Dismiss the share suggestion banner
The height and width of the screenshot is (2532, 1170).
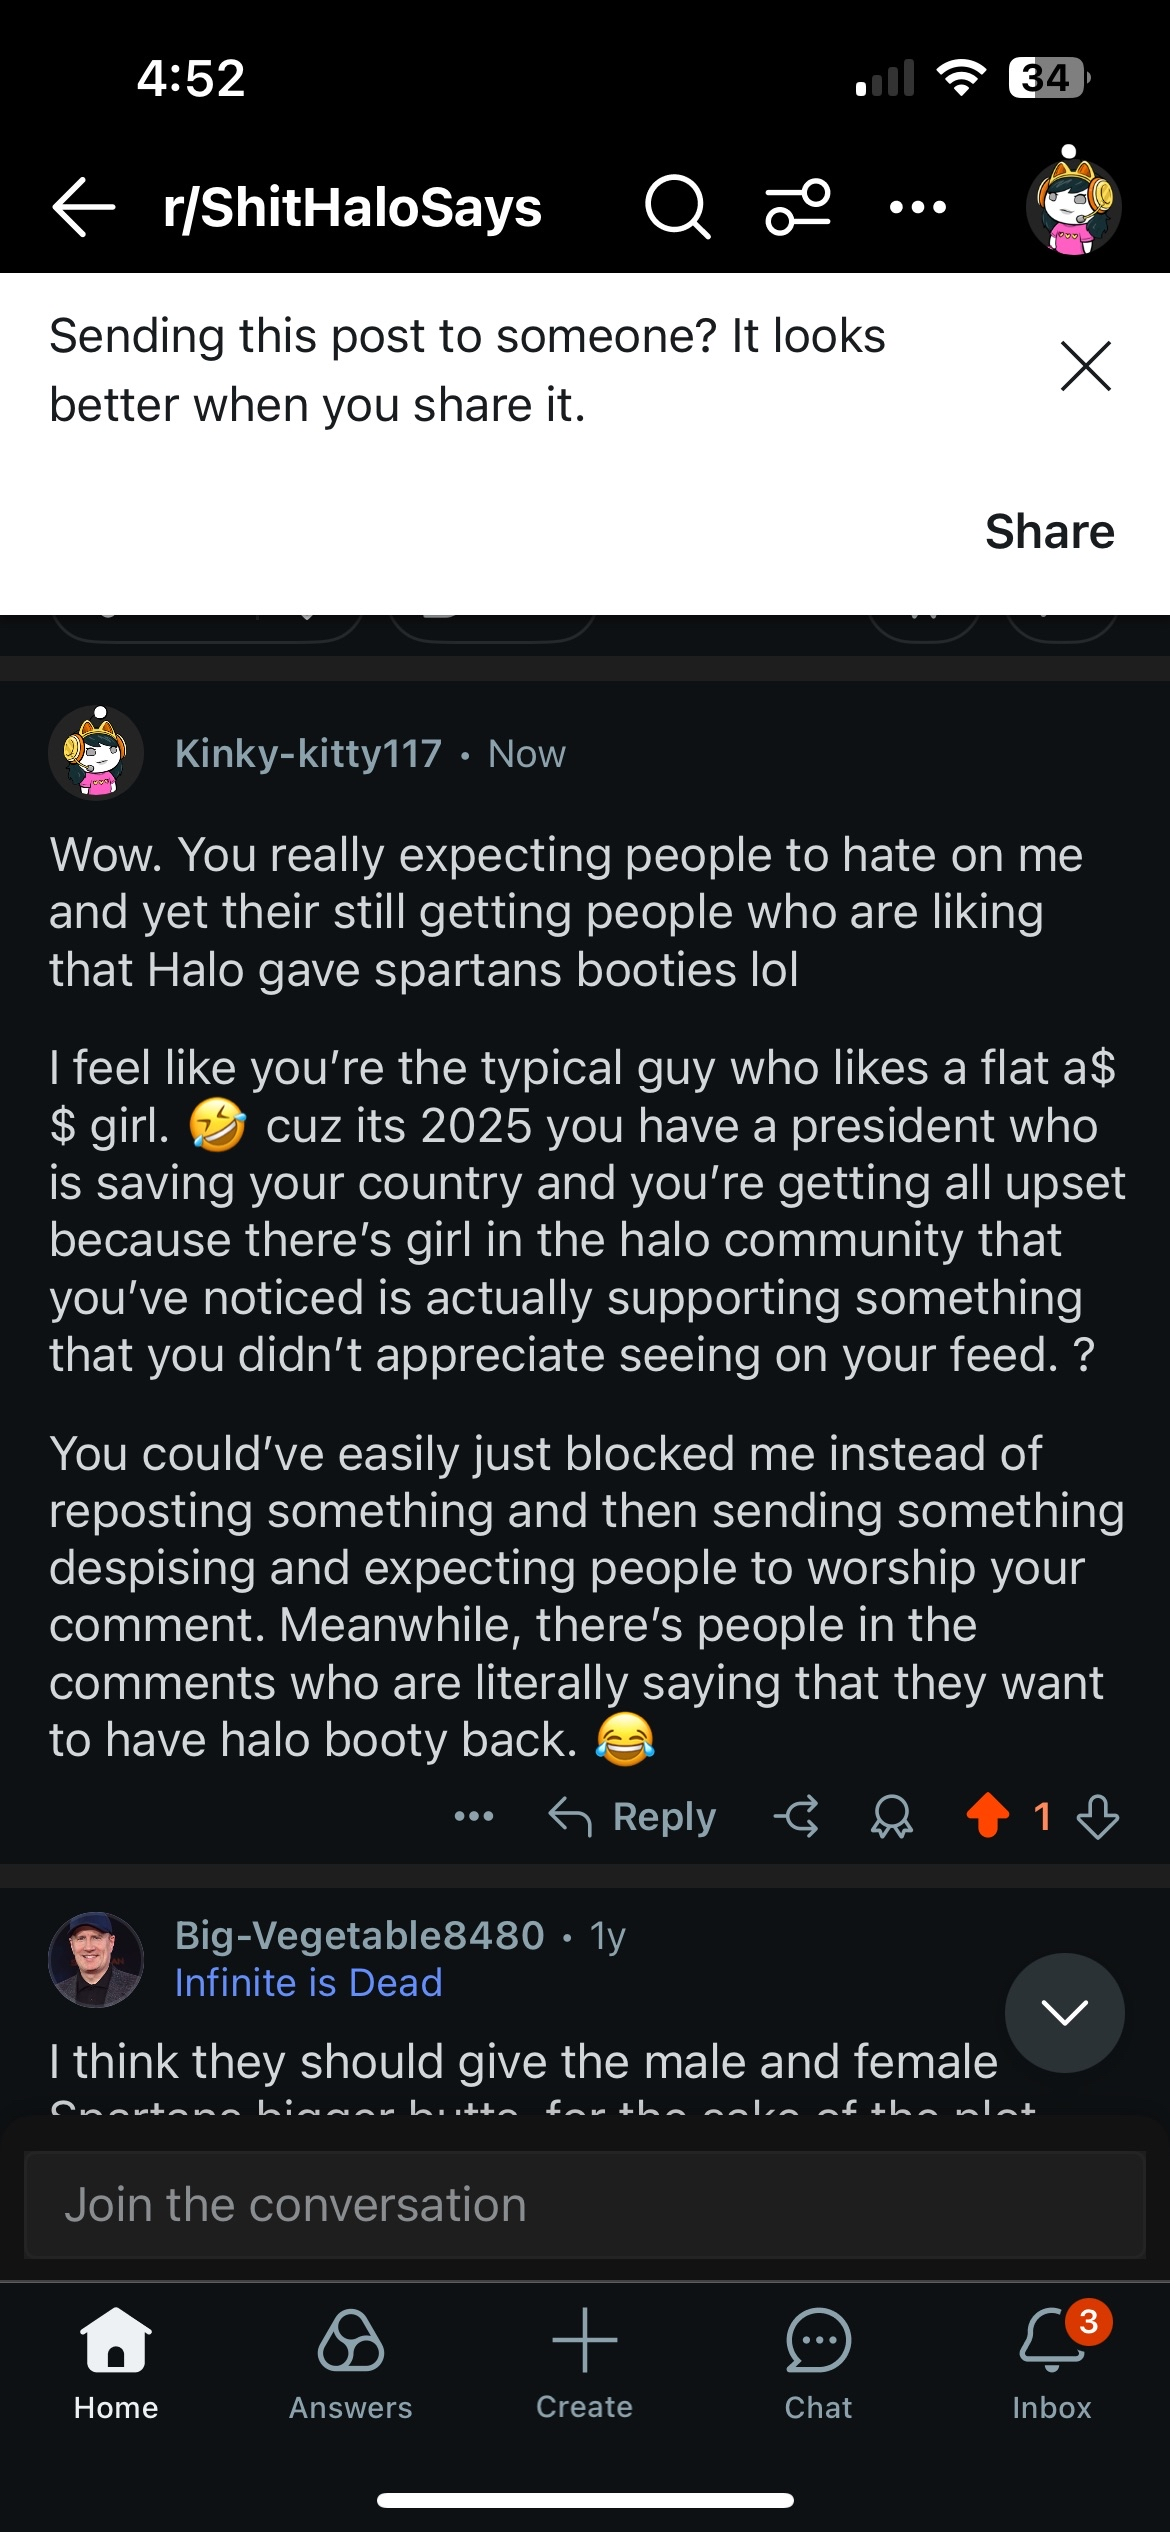[1085, 366]
